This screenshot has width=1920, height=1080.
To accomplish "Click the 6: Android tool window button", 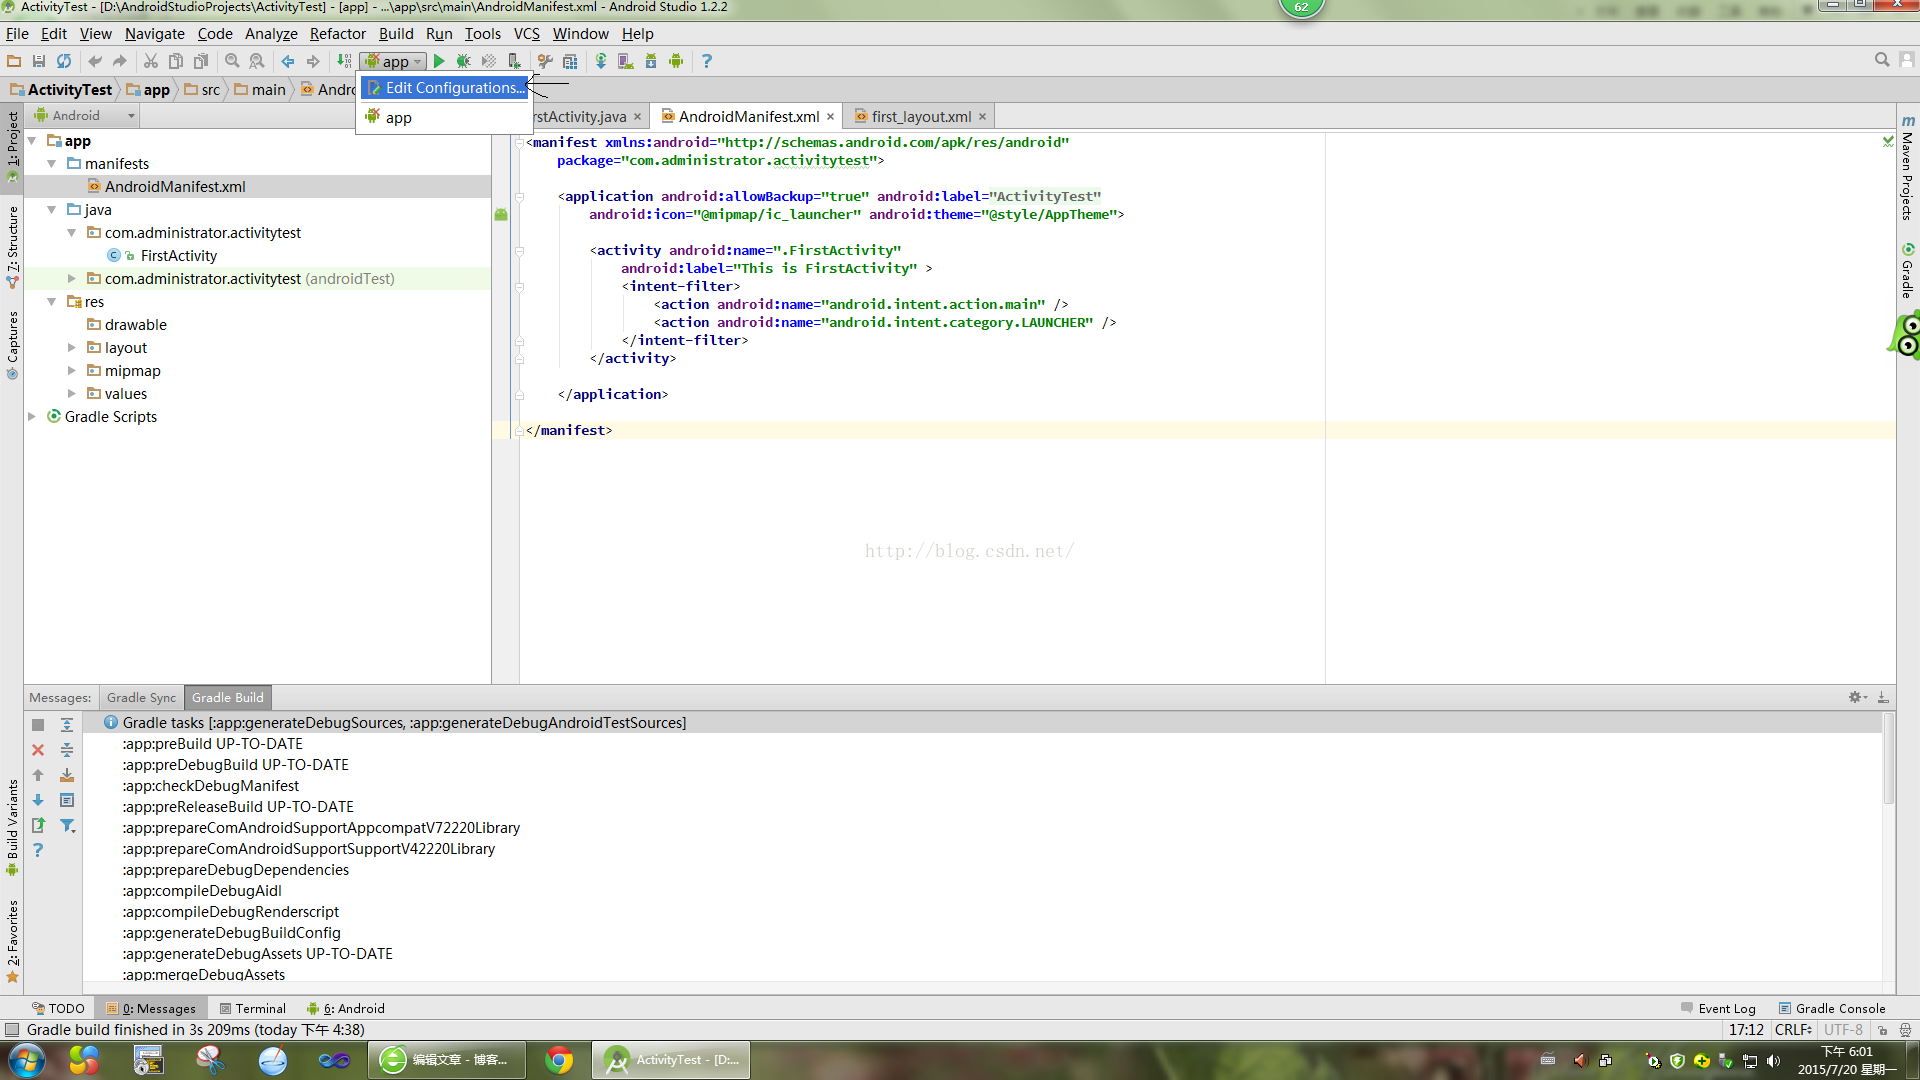I will (346, 1008).
